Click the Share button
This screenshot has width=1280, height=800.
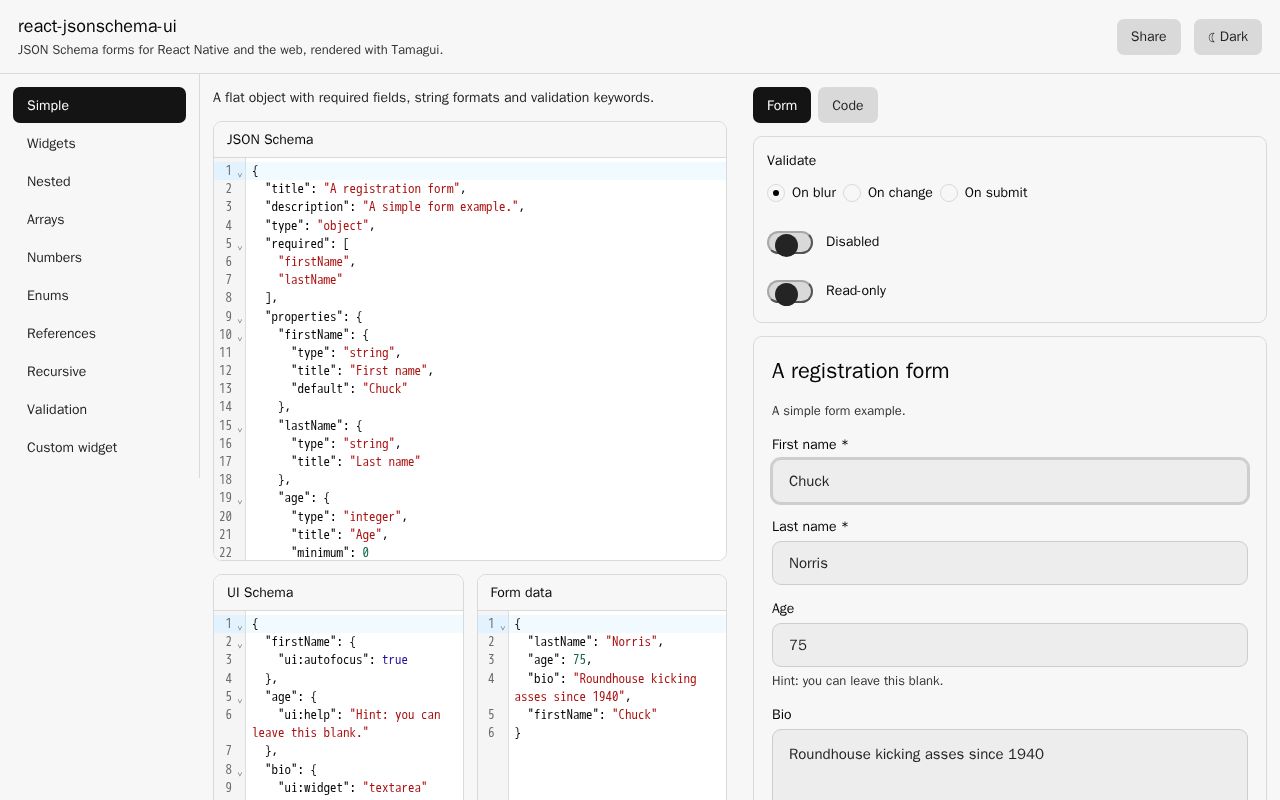(x=1148, y=37)
